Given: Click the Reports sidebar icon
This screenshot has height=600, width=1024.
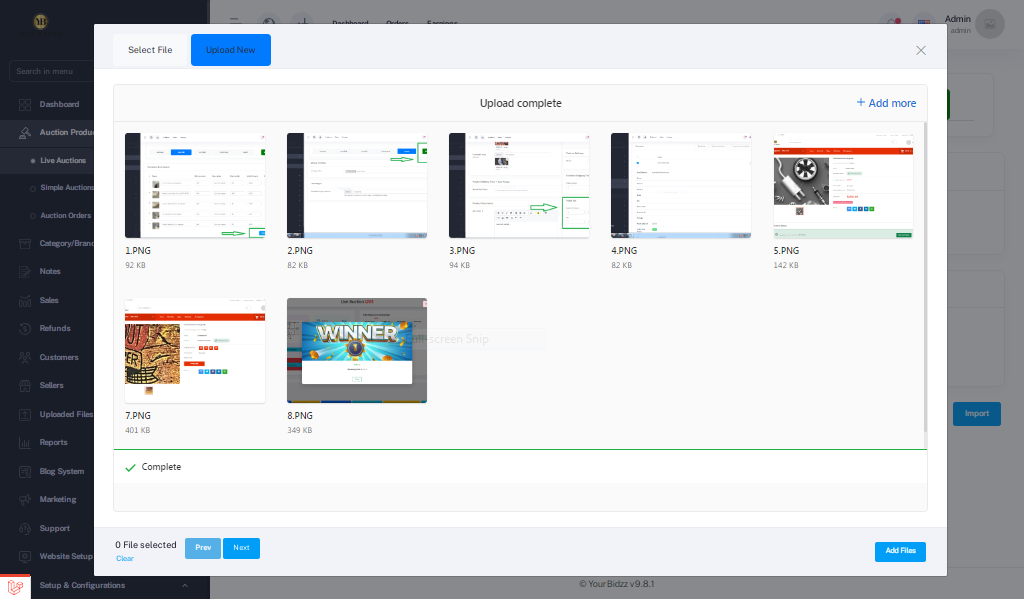Looking at the screenshot, I should point(23,442).
